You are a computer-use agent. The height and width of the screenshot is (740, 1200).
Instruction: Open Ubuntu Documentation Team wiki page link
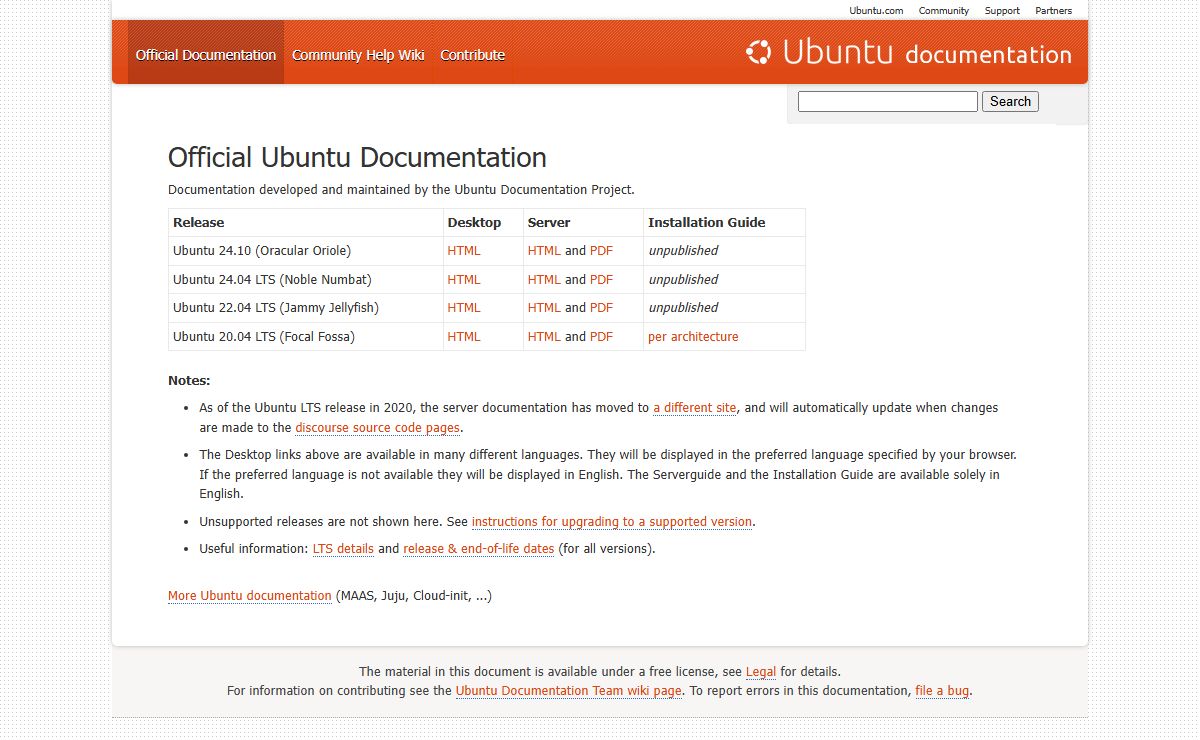(x=569, y=691)
